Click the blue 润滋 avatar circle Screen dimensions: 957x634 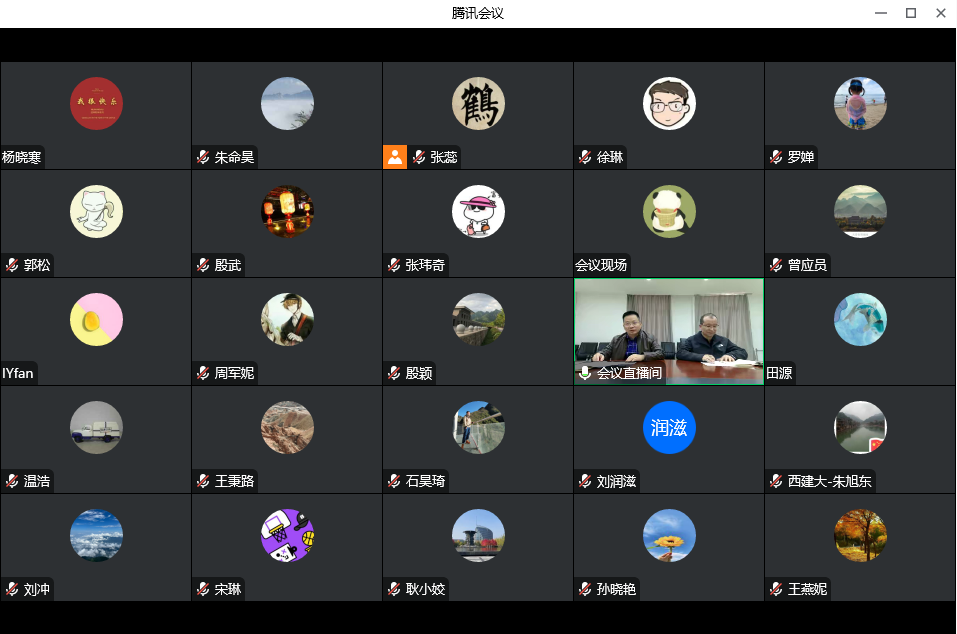tap(669, 428)
